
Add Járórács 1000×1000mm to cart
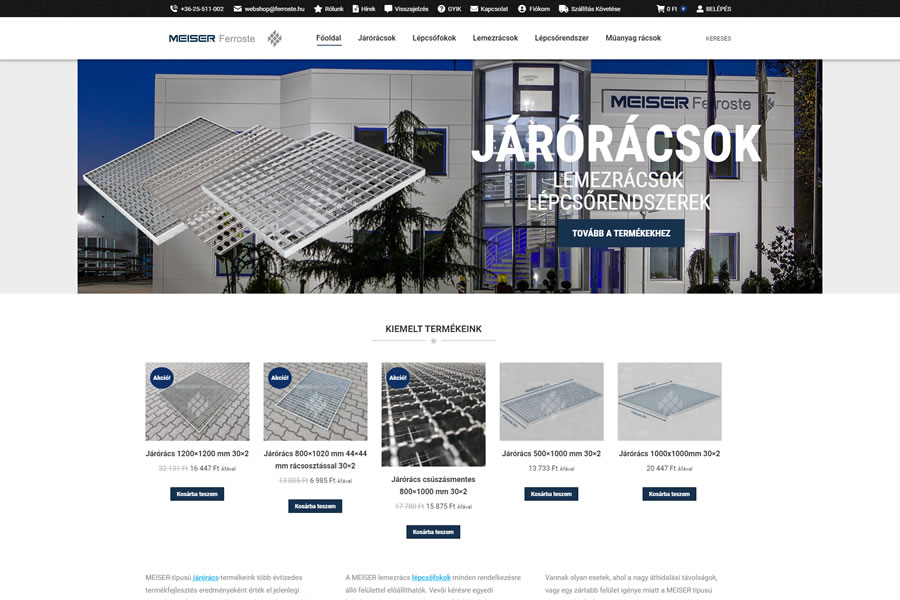(x=669, y=494)
